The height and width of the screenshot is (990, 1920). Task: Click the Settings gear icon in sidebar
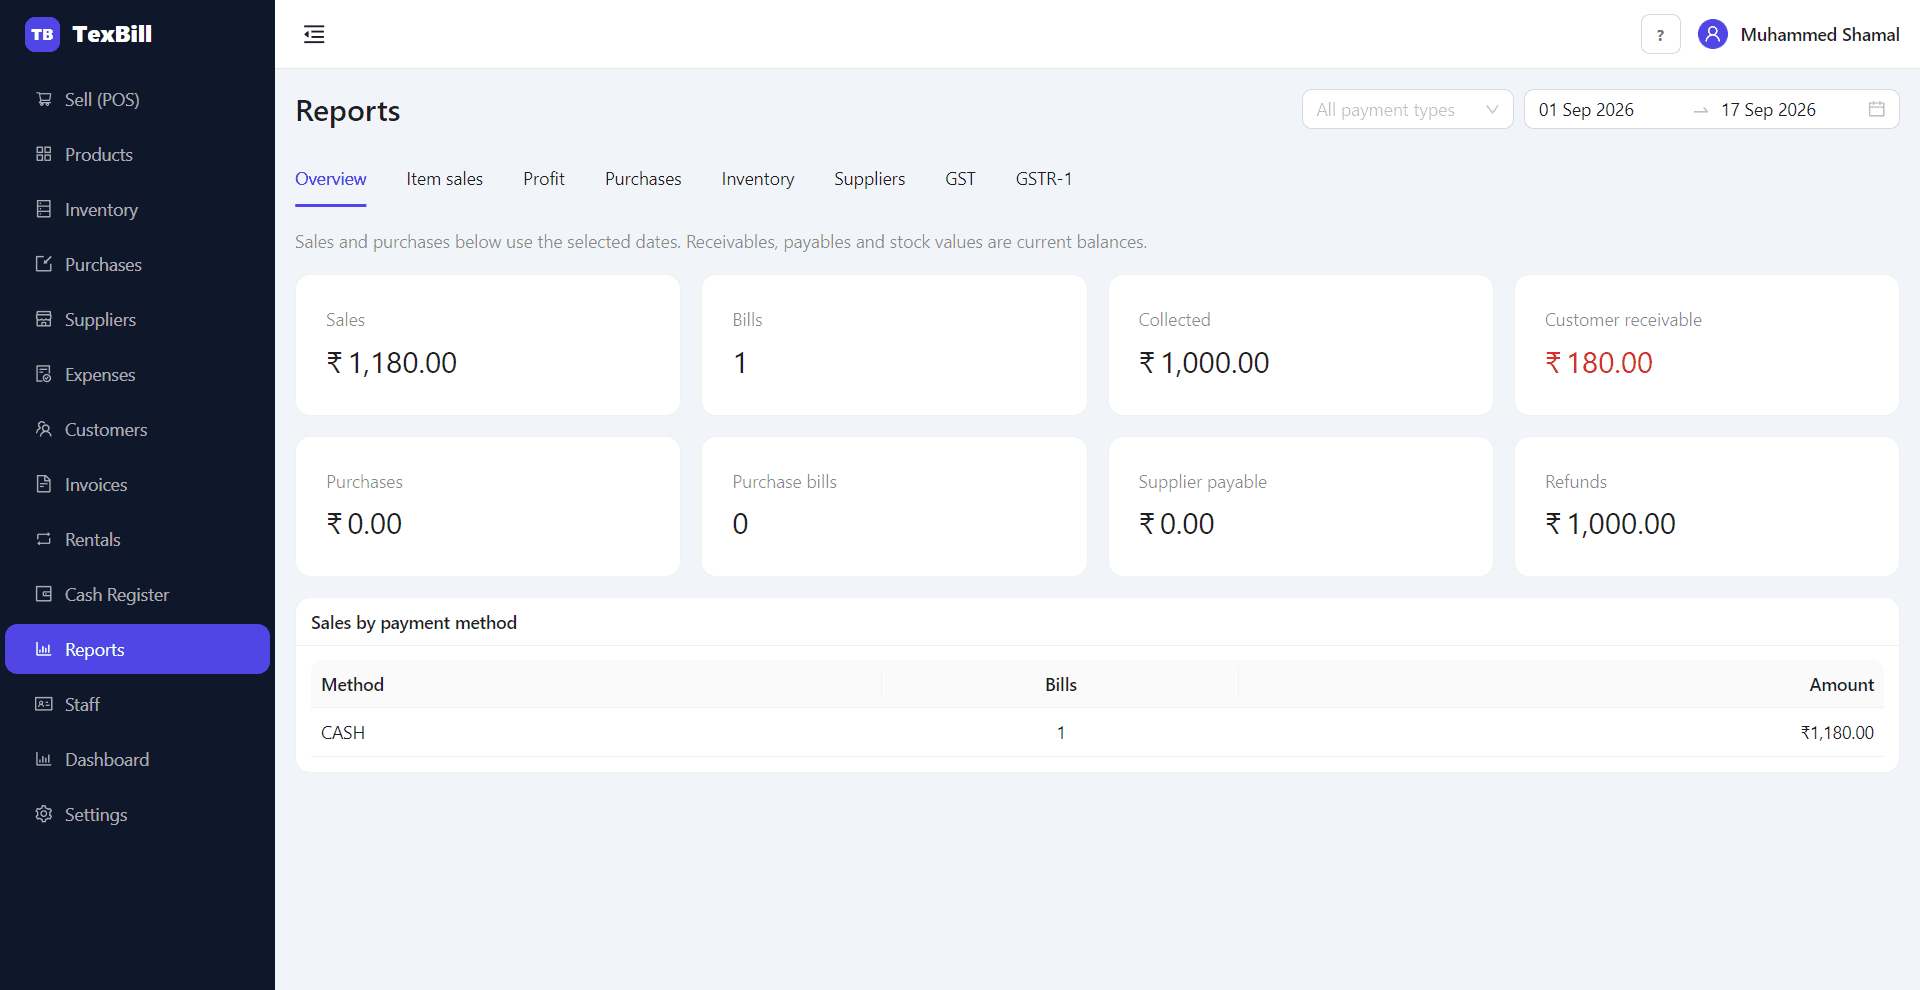point(44,814)
